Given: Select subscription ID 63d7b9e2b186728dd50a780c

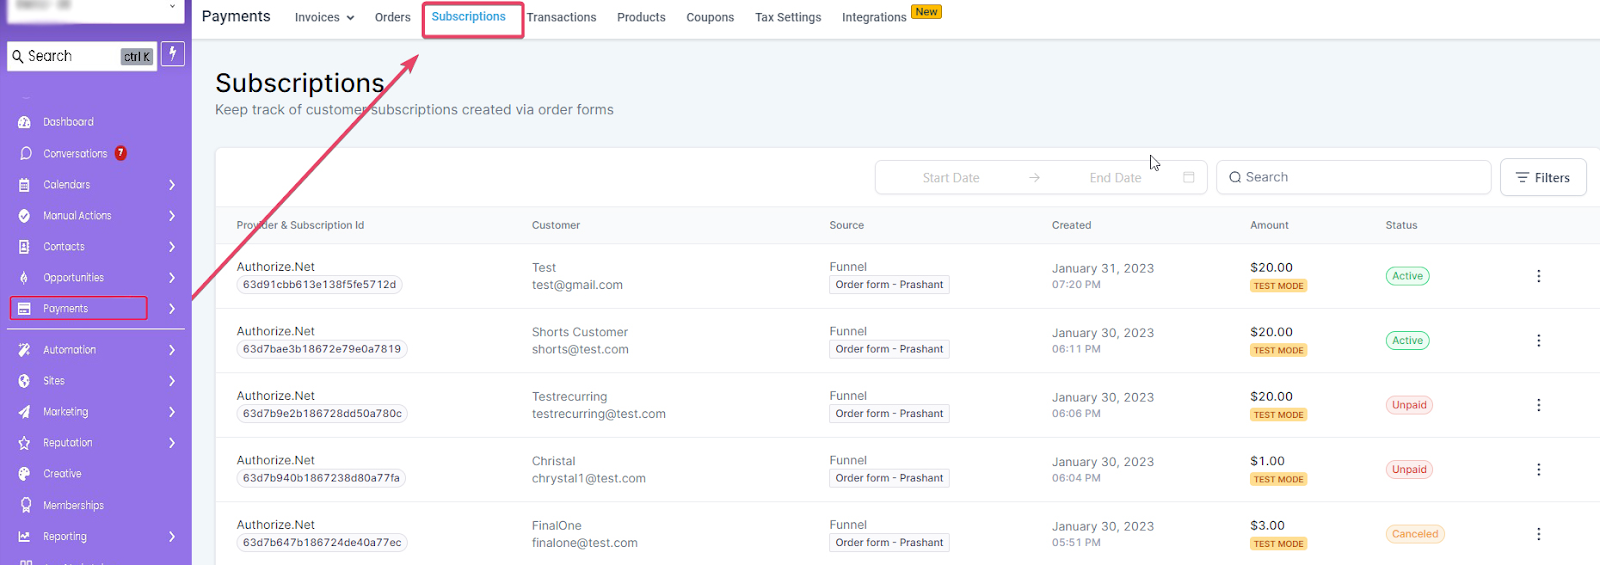Looking at the screenshot, I should (322, 414).
